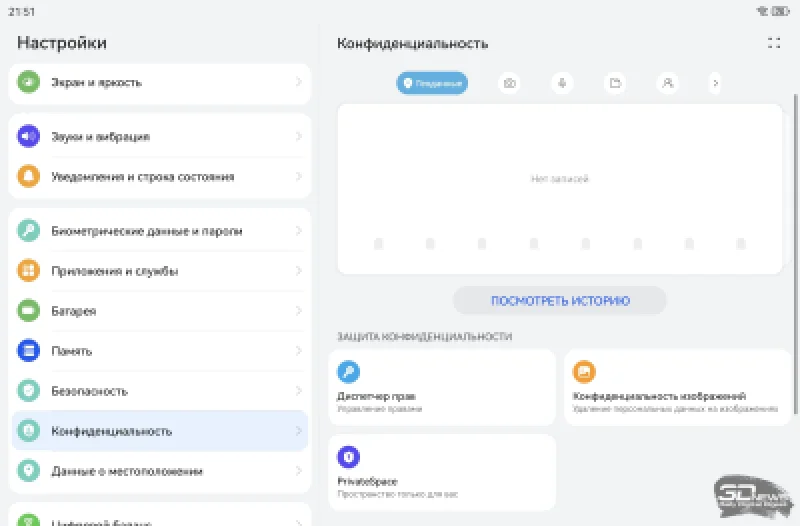Open Уведомления и строка состояния settings
800x526 pixels.
[x=143, y=177]
